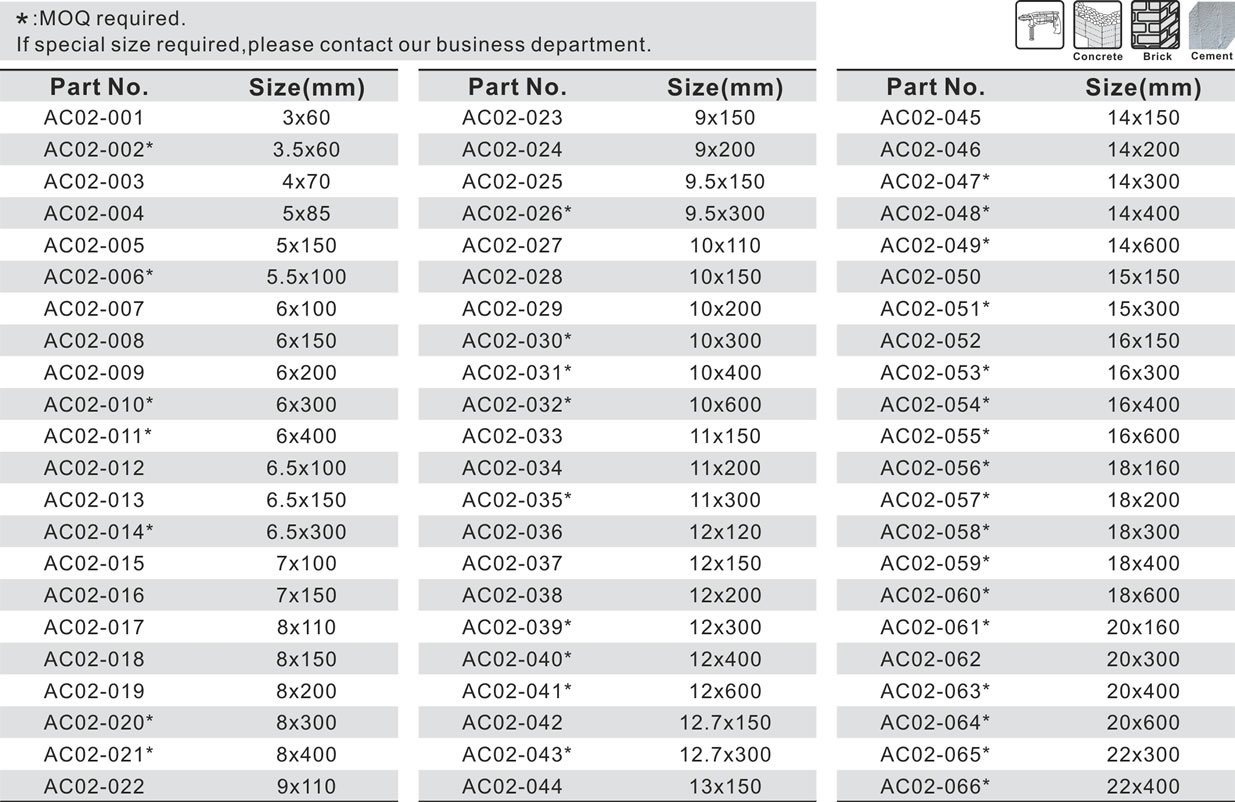Image resolution: width=1235 pixels, height=802 pixels.
Task: Select part number AC02-001
Action: tap(94, 118)
